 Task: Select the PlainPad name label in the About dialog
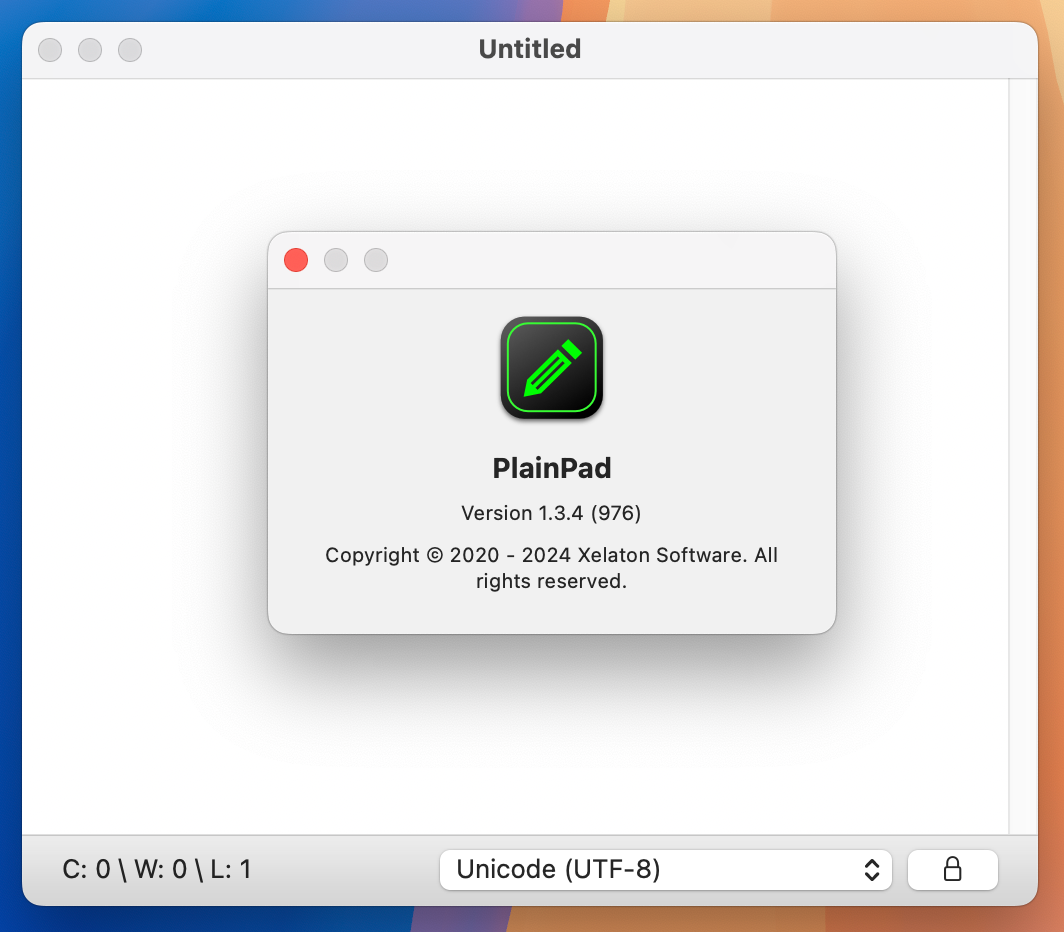(x=551, y=467)
